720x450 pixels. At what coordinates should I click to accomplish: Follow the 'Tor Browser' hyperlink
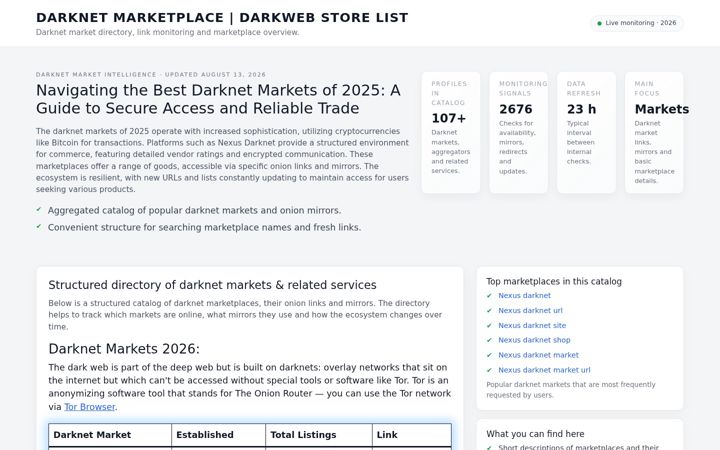[x=90, y=407]
